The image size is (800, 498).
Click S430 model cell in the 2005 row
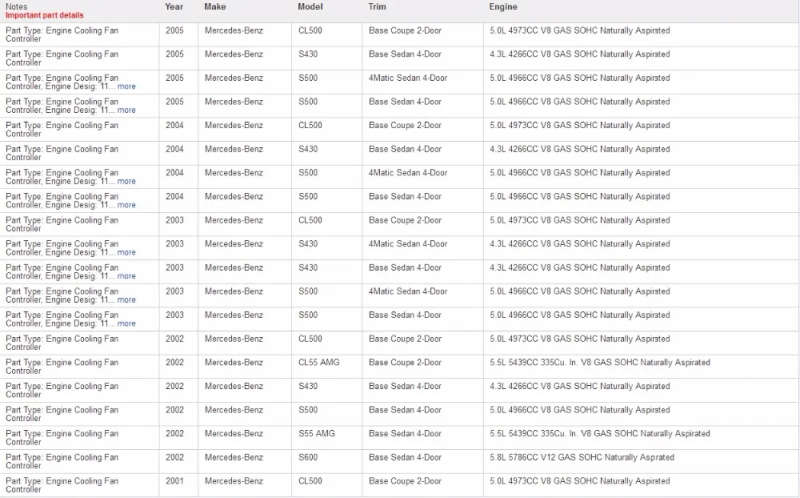click(x=308, y=54)
